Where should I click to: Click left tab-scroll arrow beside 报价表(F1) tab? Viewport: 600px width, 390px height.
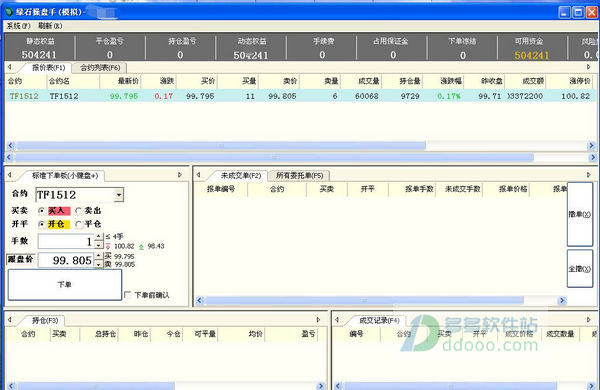[x=10, y=67]
